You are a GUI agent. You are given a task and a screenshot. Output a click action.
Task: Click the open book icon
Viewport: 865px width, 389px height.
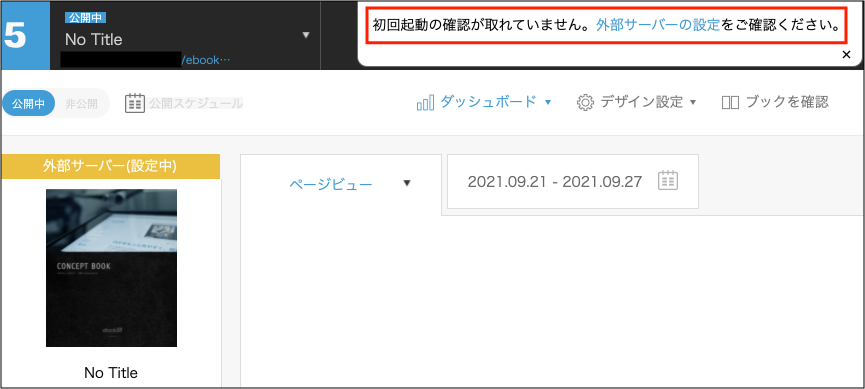click(730, 103)
